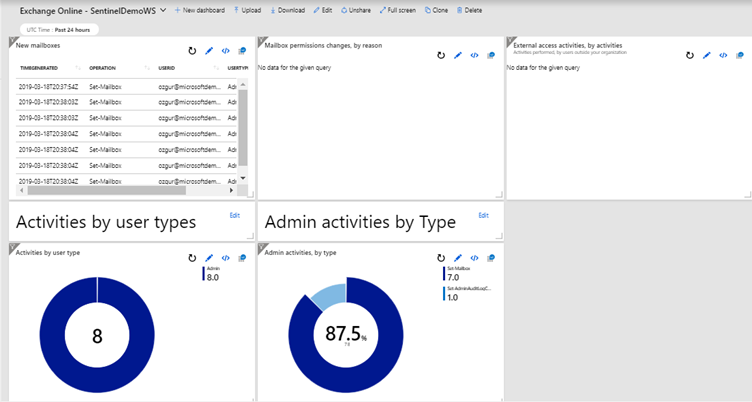The image size is (752, 402).
Task: Open analytics icon on Activities by user type chart
Action: (242, 258)
